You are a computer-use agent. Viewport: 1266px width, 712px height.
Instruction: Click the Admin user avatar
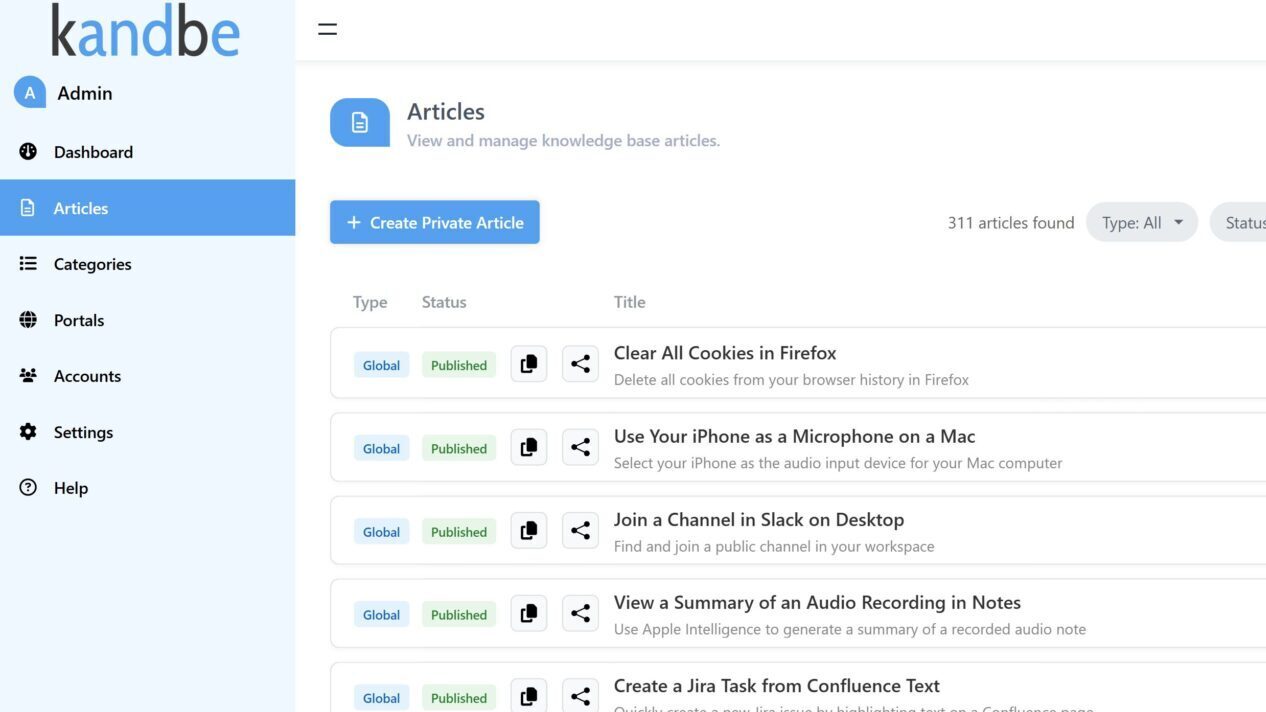(30, 93)
